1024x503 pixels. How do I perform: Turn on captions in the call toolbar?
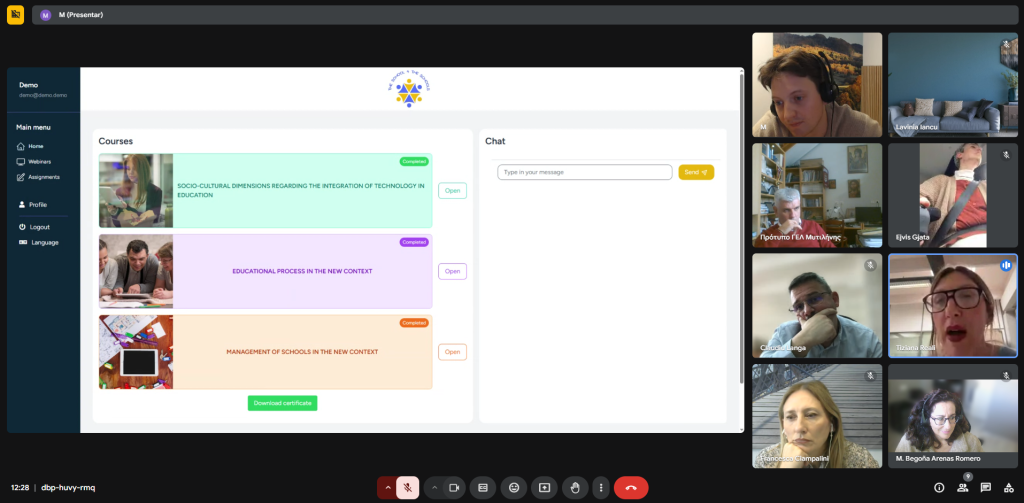(x=483, y=488)
